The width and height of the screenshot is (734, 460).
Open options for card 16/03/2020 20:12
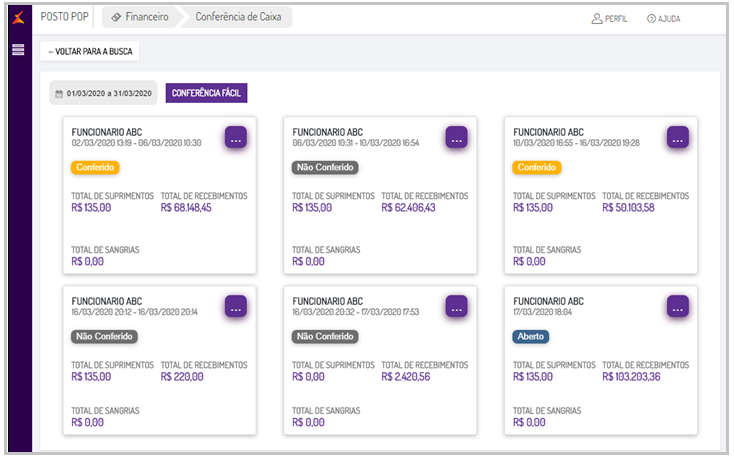click(236, 307)
